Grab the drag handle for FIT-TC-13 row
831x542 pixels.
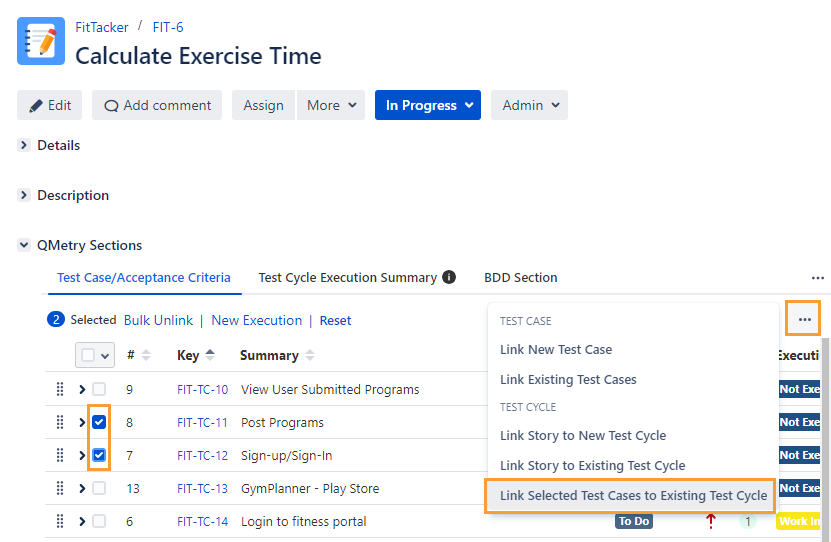point(60,488)
